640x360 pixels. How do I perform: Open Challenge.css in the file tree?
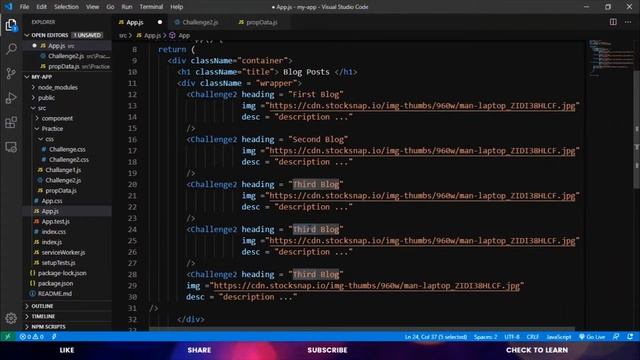click(67, 149)
